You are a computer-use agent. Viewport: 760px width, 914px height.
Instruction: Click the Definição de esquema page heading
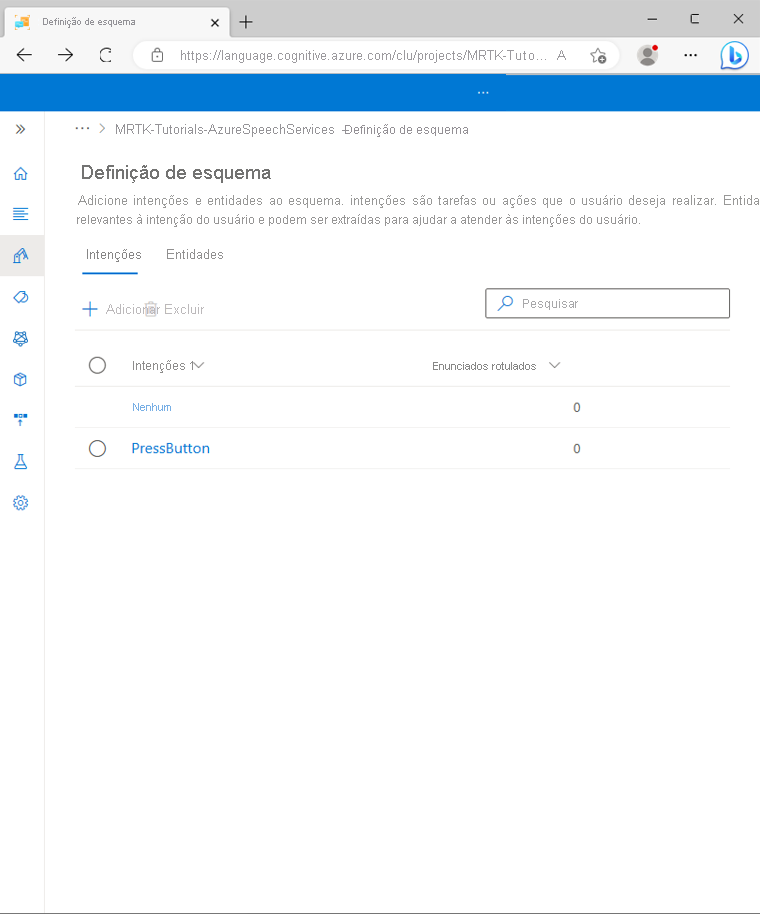point(175,173)
